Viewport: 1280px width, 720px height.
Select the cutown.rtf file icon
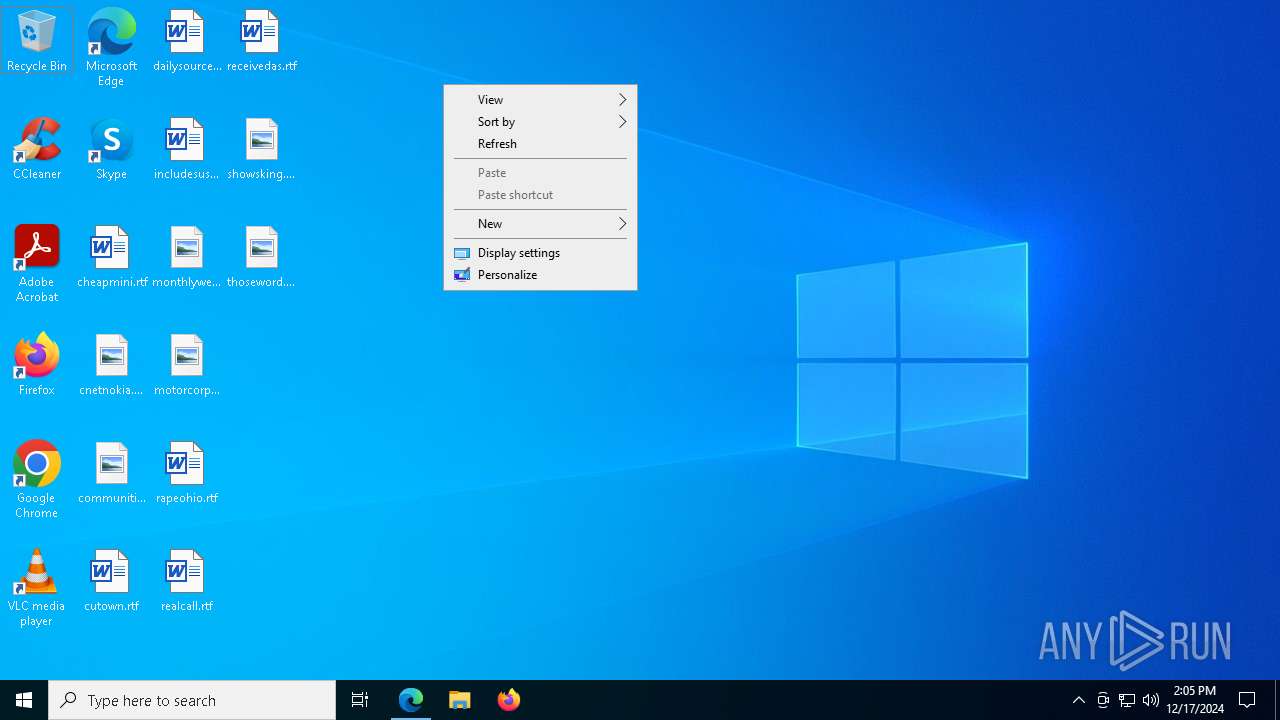[x=111, y=580]
